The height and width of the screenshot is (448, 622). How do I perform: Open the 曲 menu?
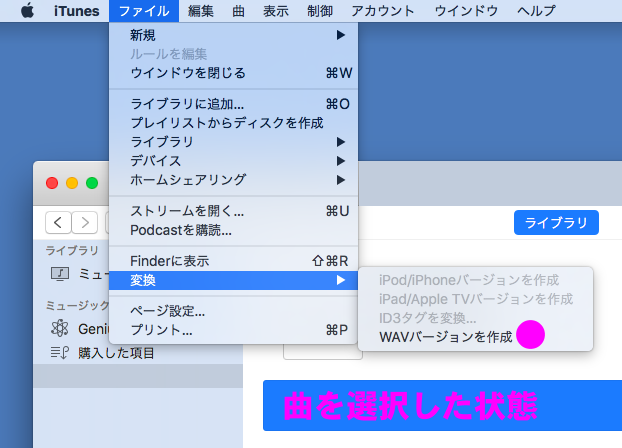click(x=238, y=11)
